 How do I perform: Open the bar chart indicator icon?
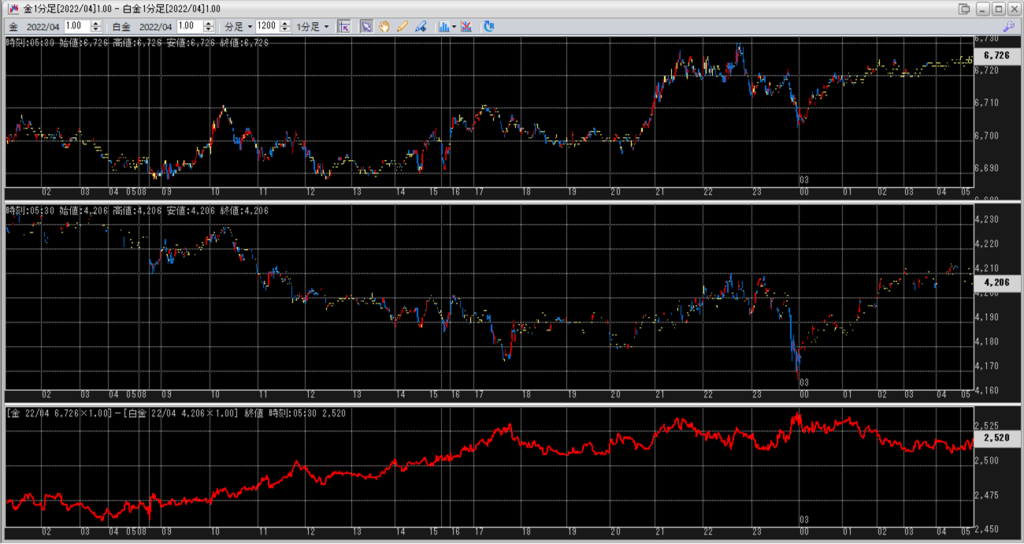coord(443,26)
